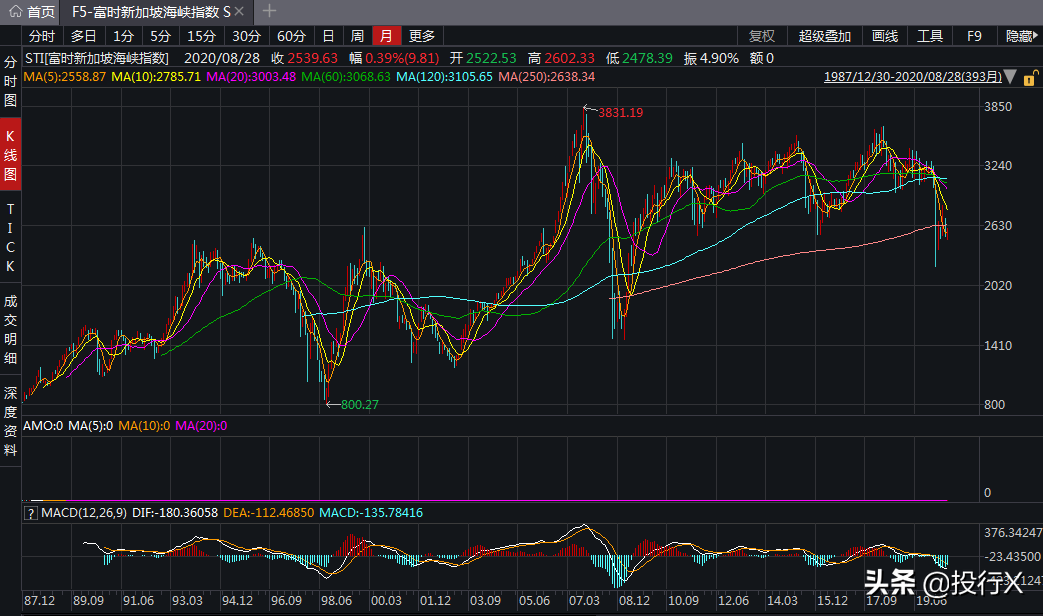Click the home icon beside 首页
Image resolution: width=1043 pixels, height=616 pixels.
(x=15, y=11)
